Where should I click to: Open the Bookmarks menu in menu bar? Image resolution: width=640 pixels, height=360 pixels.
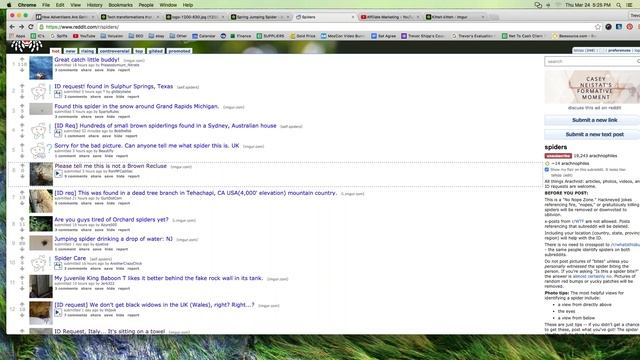point(120,5)
